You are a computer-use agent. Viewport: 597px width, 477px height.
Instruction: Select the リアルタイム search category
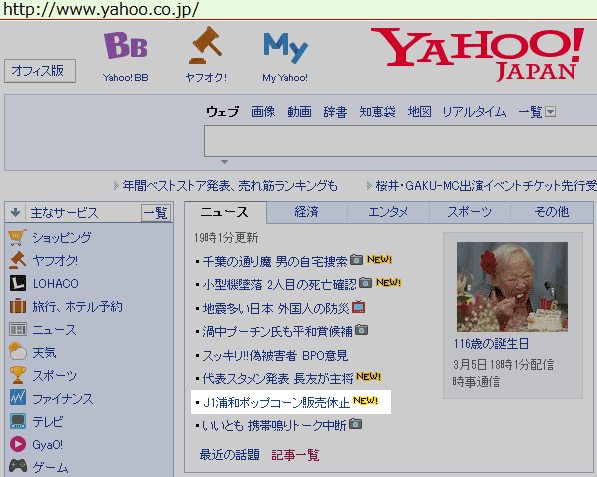point(474,112)
